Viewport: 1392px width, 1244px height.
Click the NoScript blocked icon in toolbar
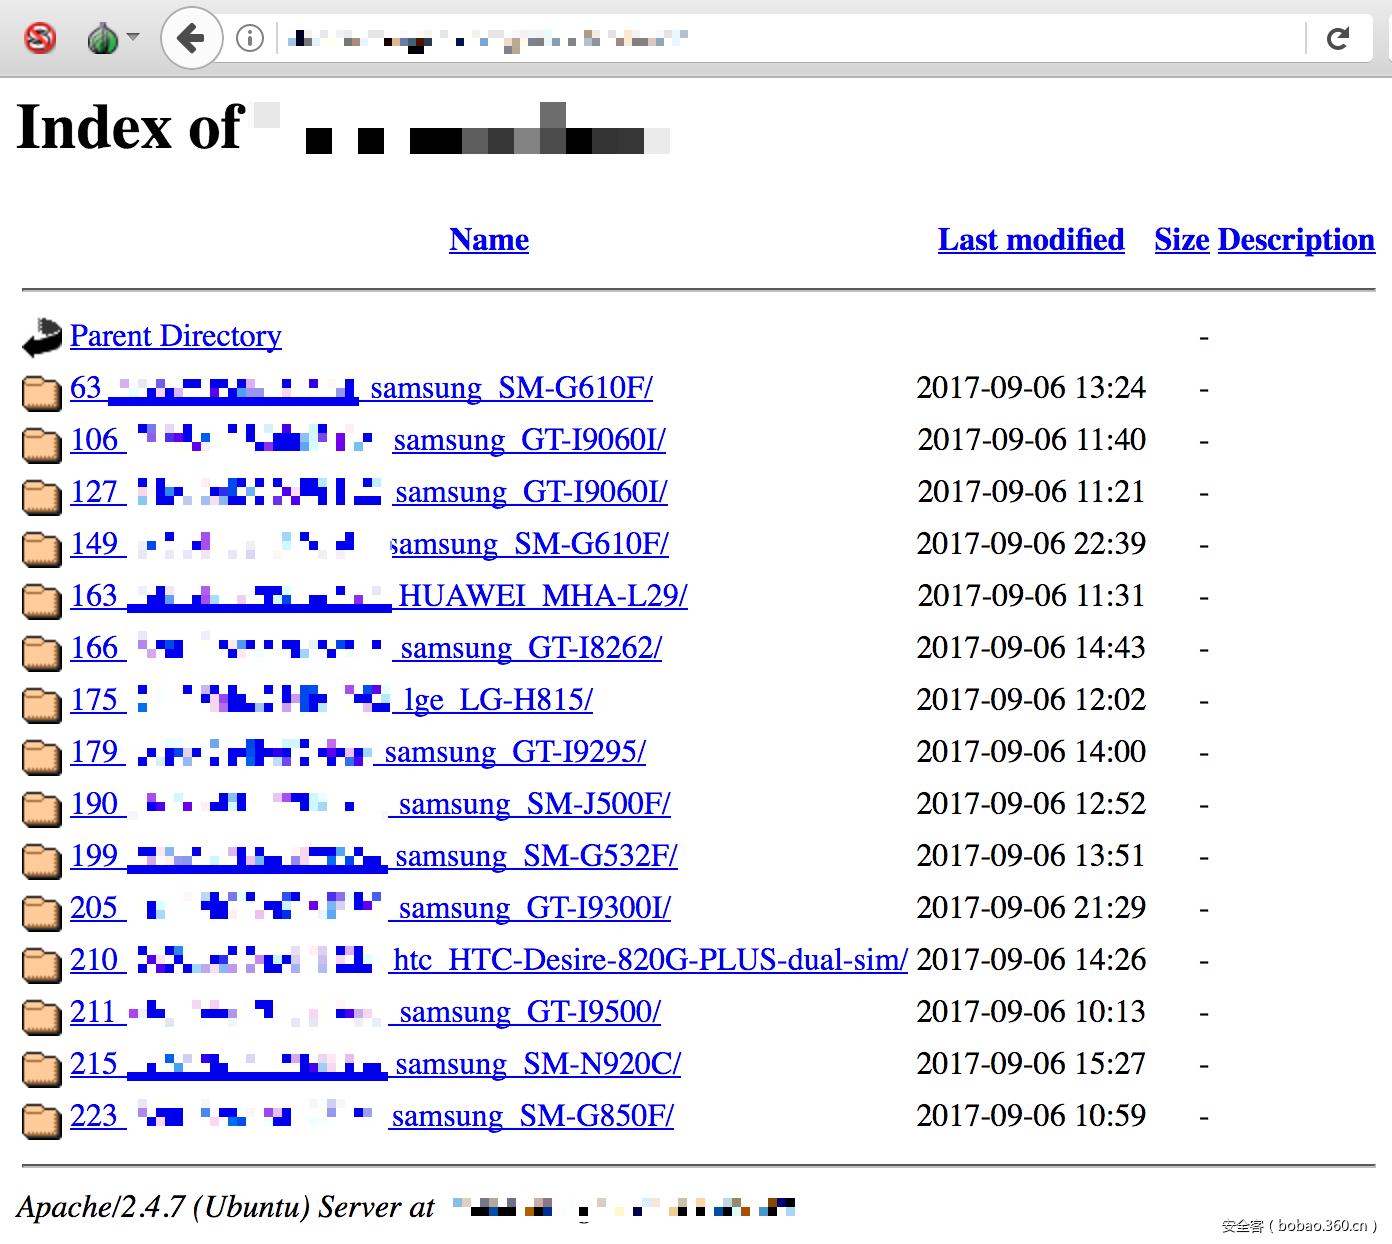click(x=40, y=39)
